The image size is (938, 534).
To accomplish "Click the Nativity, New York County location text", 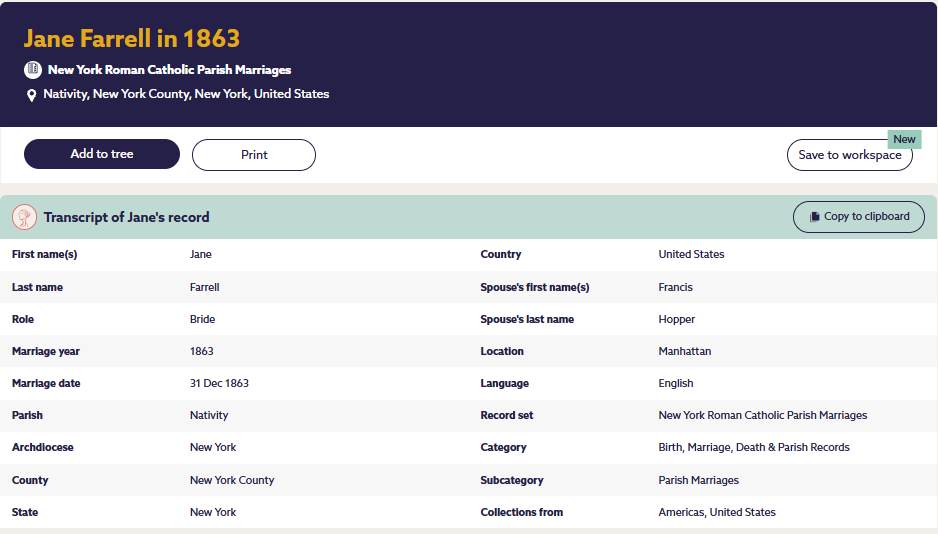I will click(186, 94).
